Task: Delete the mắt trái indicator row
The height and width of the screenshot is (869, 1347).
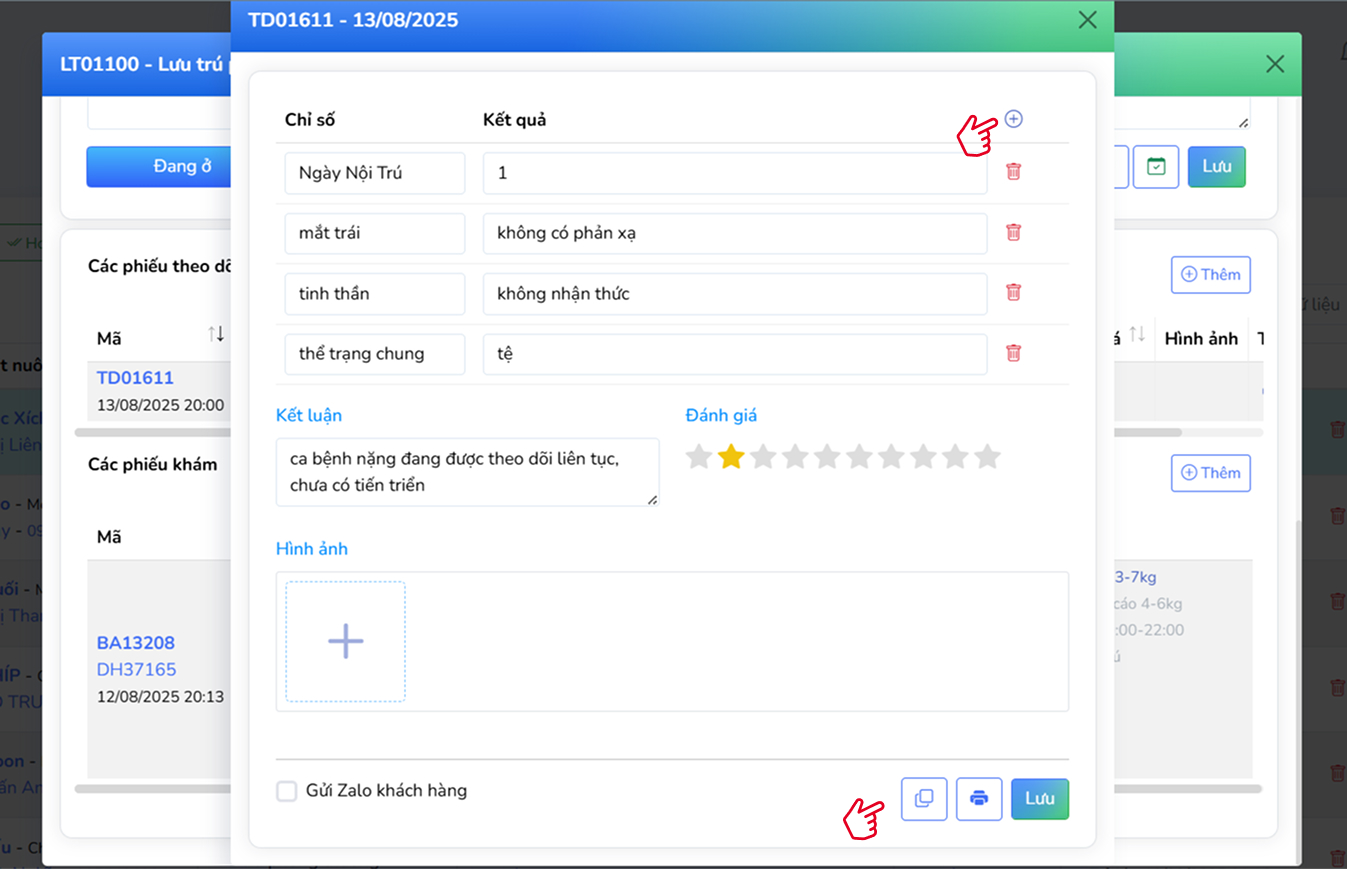Action: coord(1013,233)
